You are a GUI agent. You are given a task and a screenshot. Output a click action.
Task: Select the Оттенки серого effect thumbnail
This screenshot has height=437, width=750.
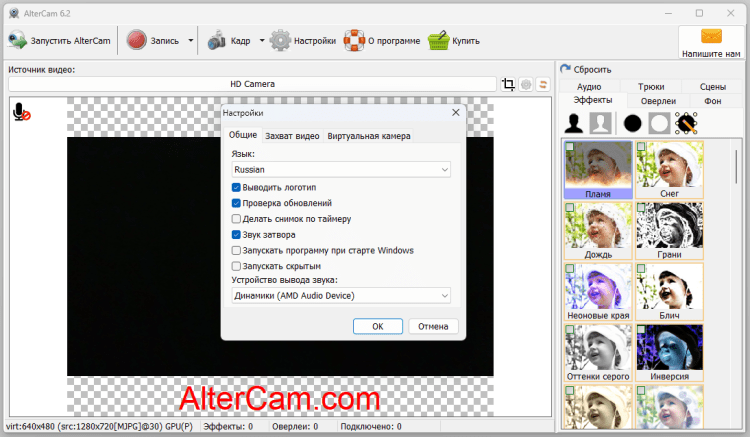(x=598, y=352)
